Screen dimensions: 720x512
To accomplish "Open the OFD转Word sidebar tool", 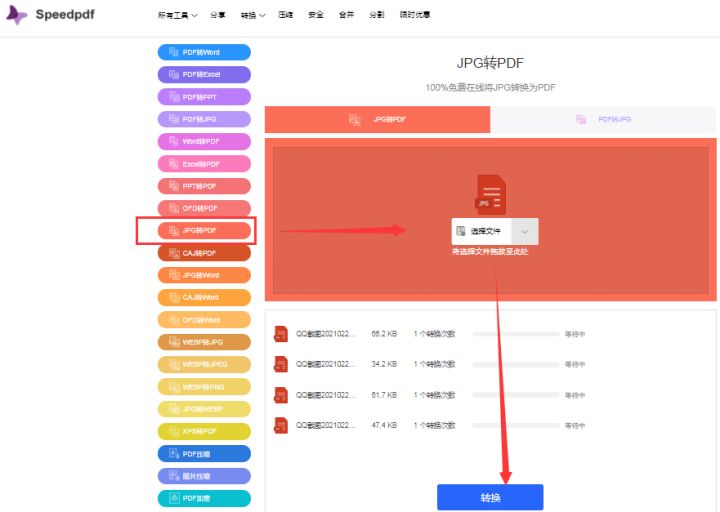I will click(x=204, y=320).
